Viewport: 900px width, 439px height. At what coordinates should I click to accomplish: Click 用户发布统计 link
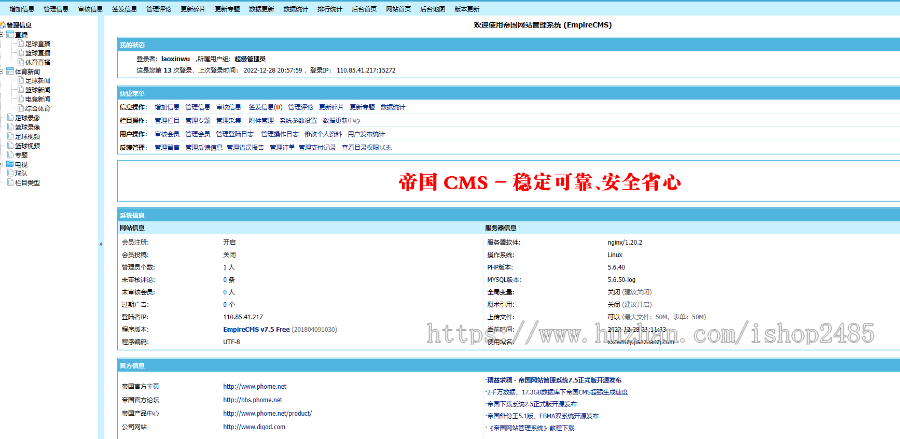[x=366, y=134]
